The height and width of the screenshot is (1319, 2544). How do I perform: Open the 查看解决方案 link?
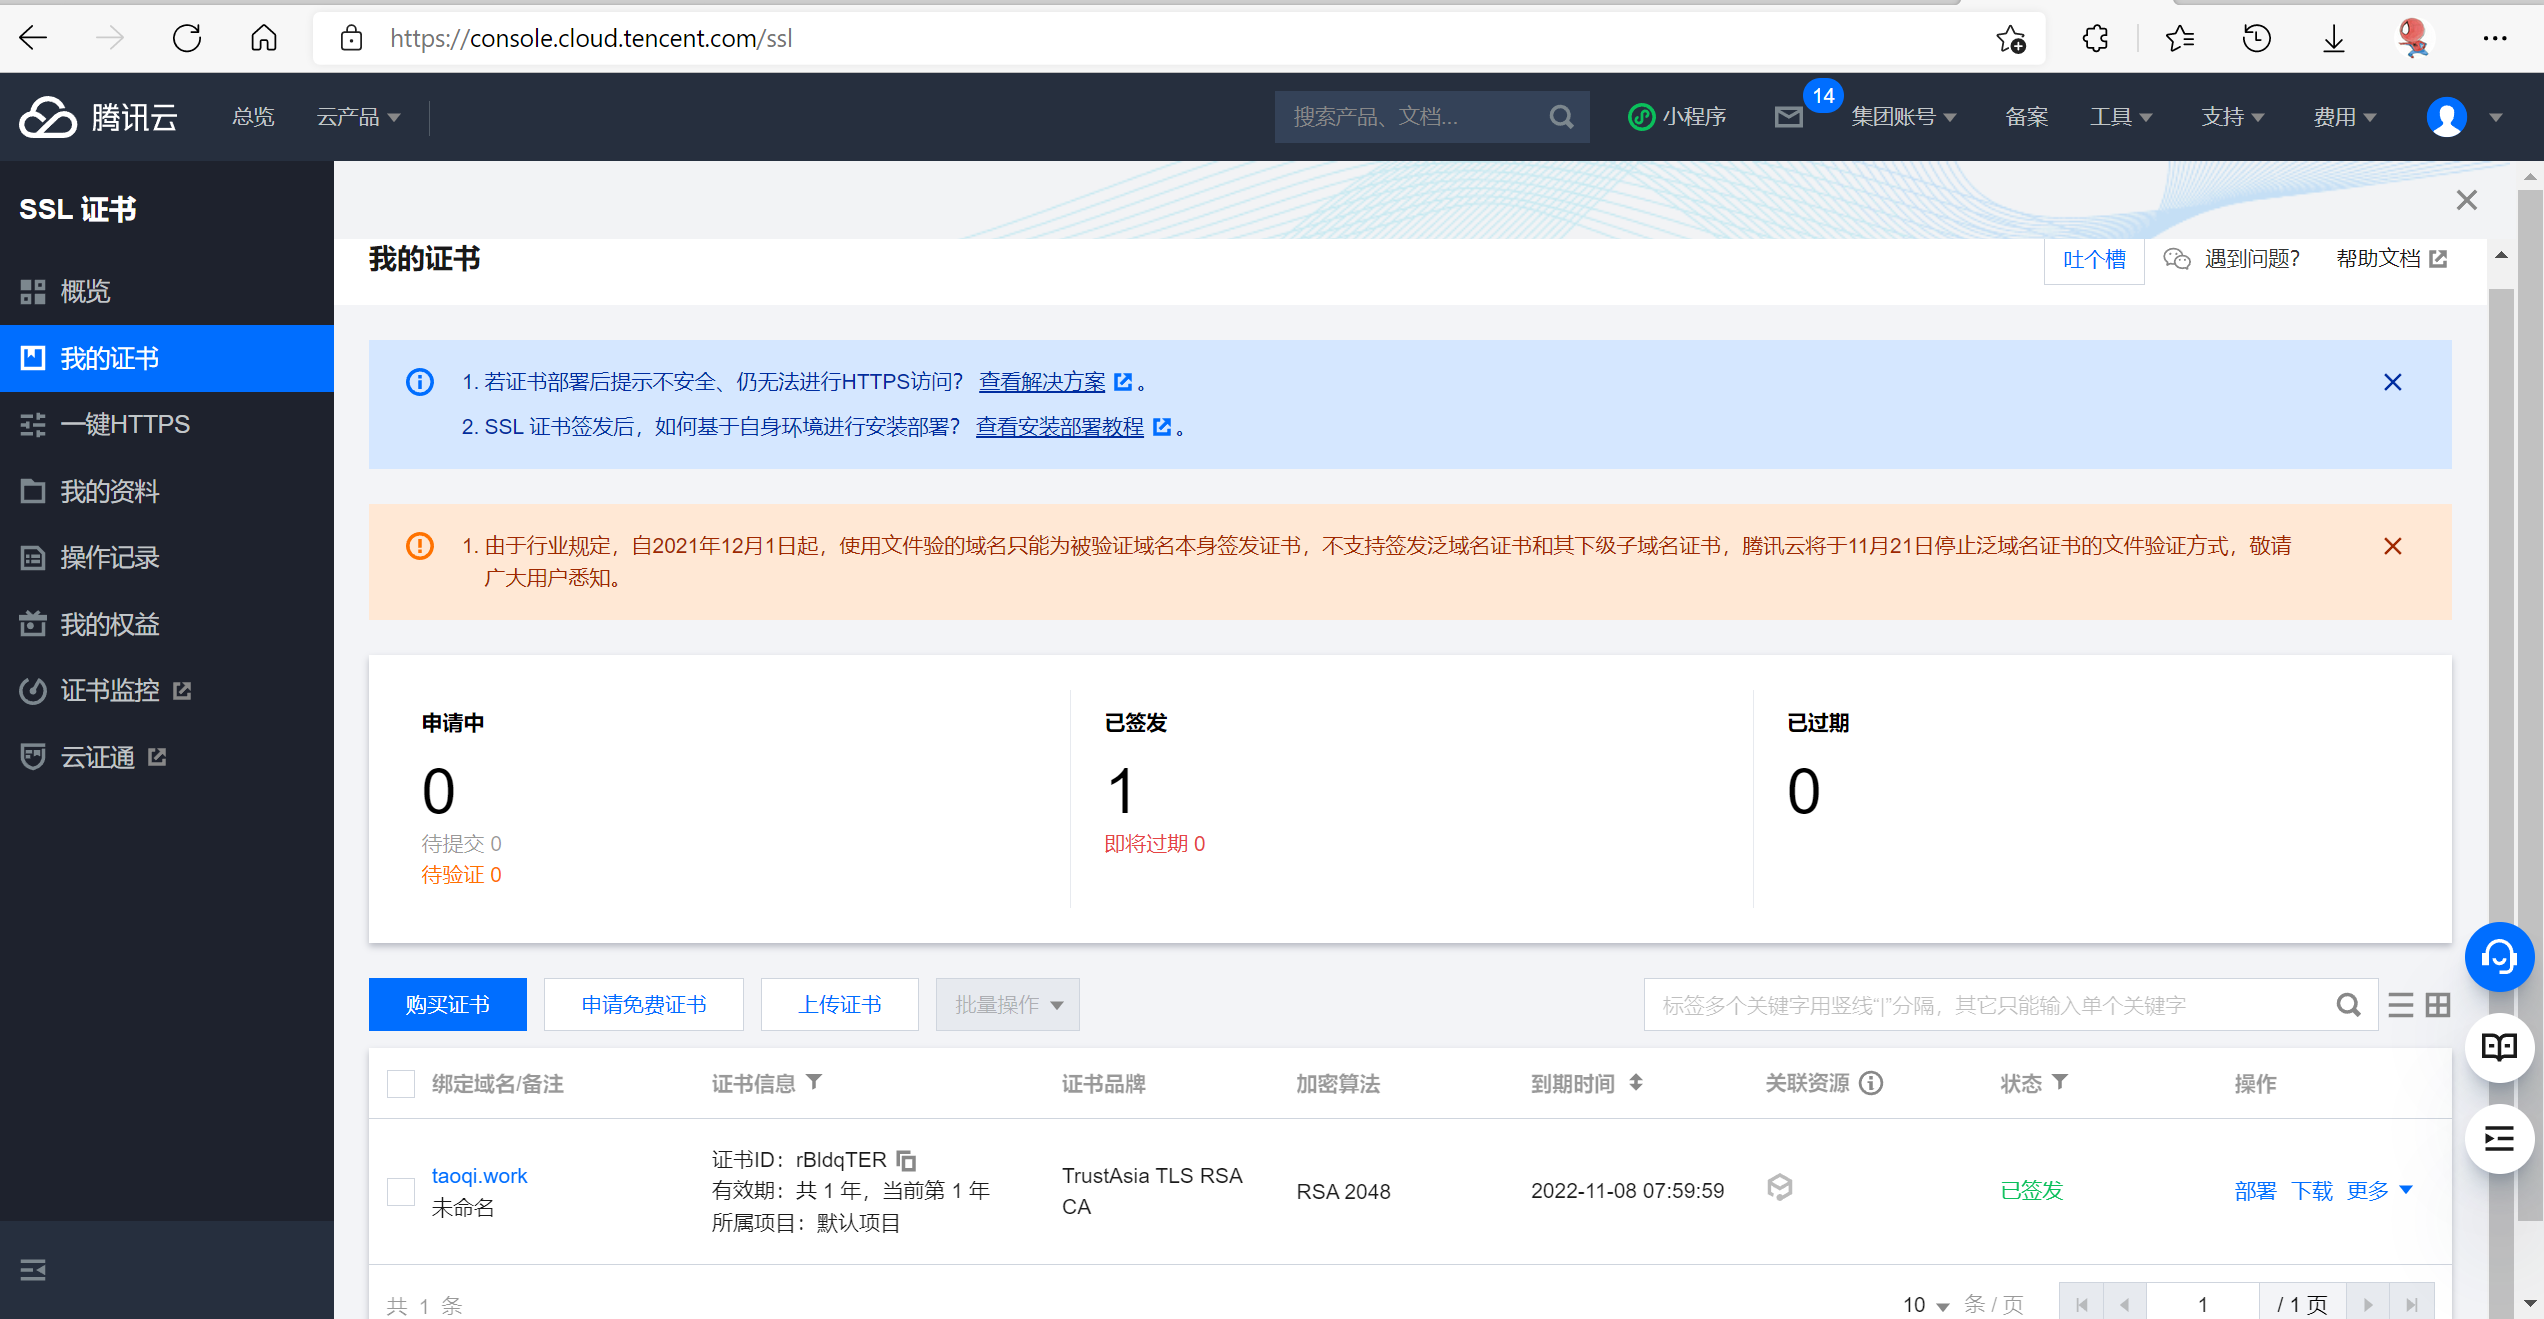1041,382
